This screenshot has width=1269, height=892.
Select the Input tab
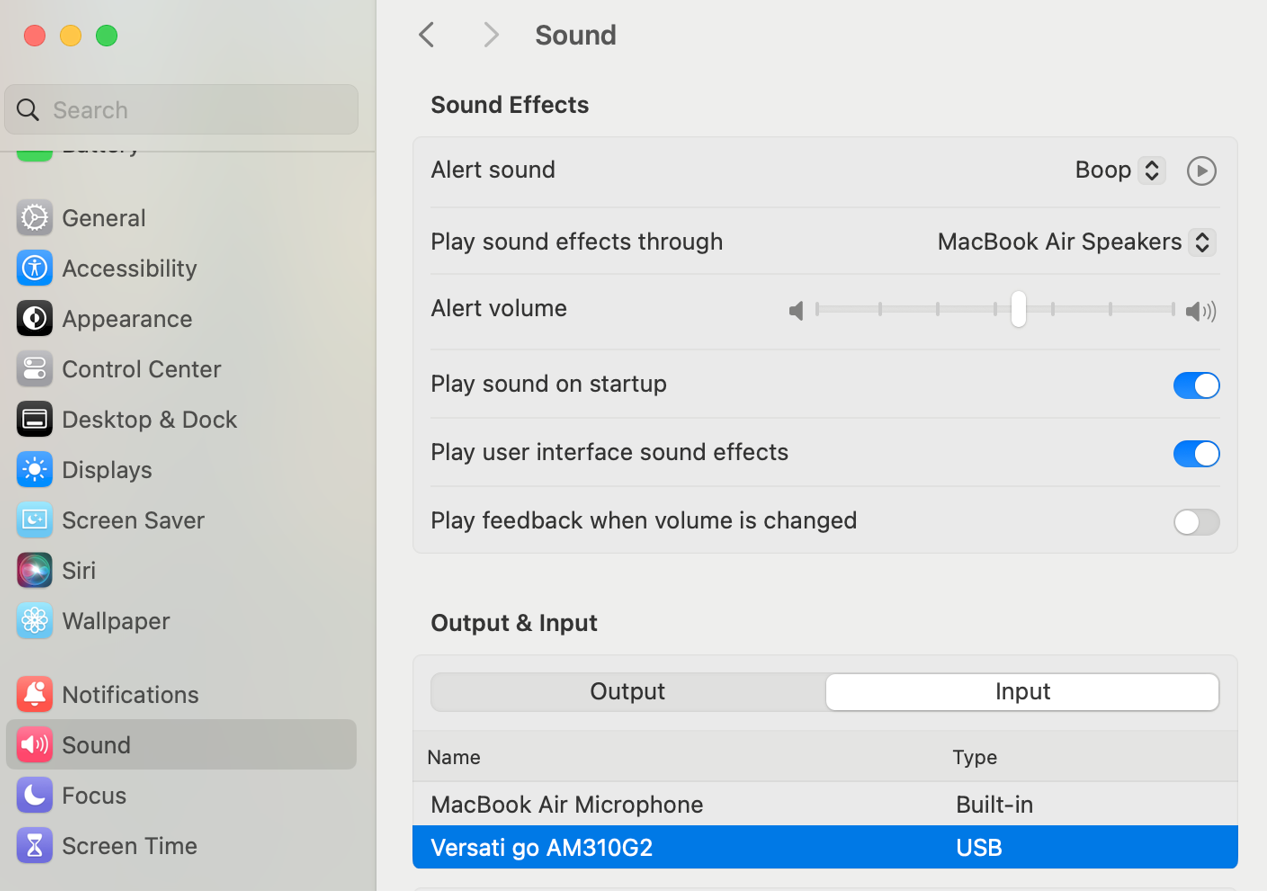1022,692
